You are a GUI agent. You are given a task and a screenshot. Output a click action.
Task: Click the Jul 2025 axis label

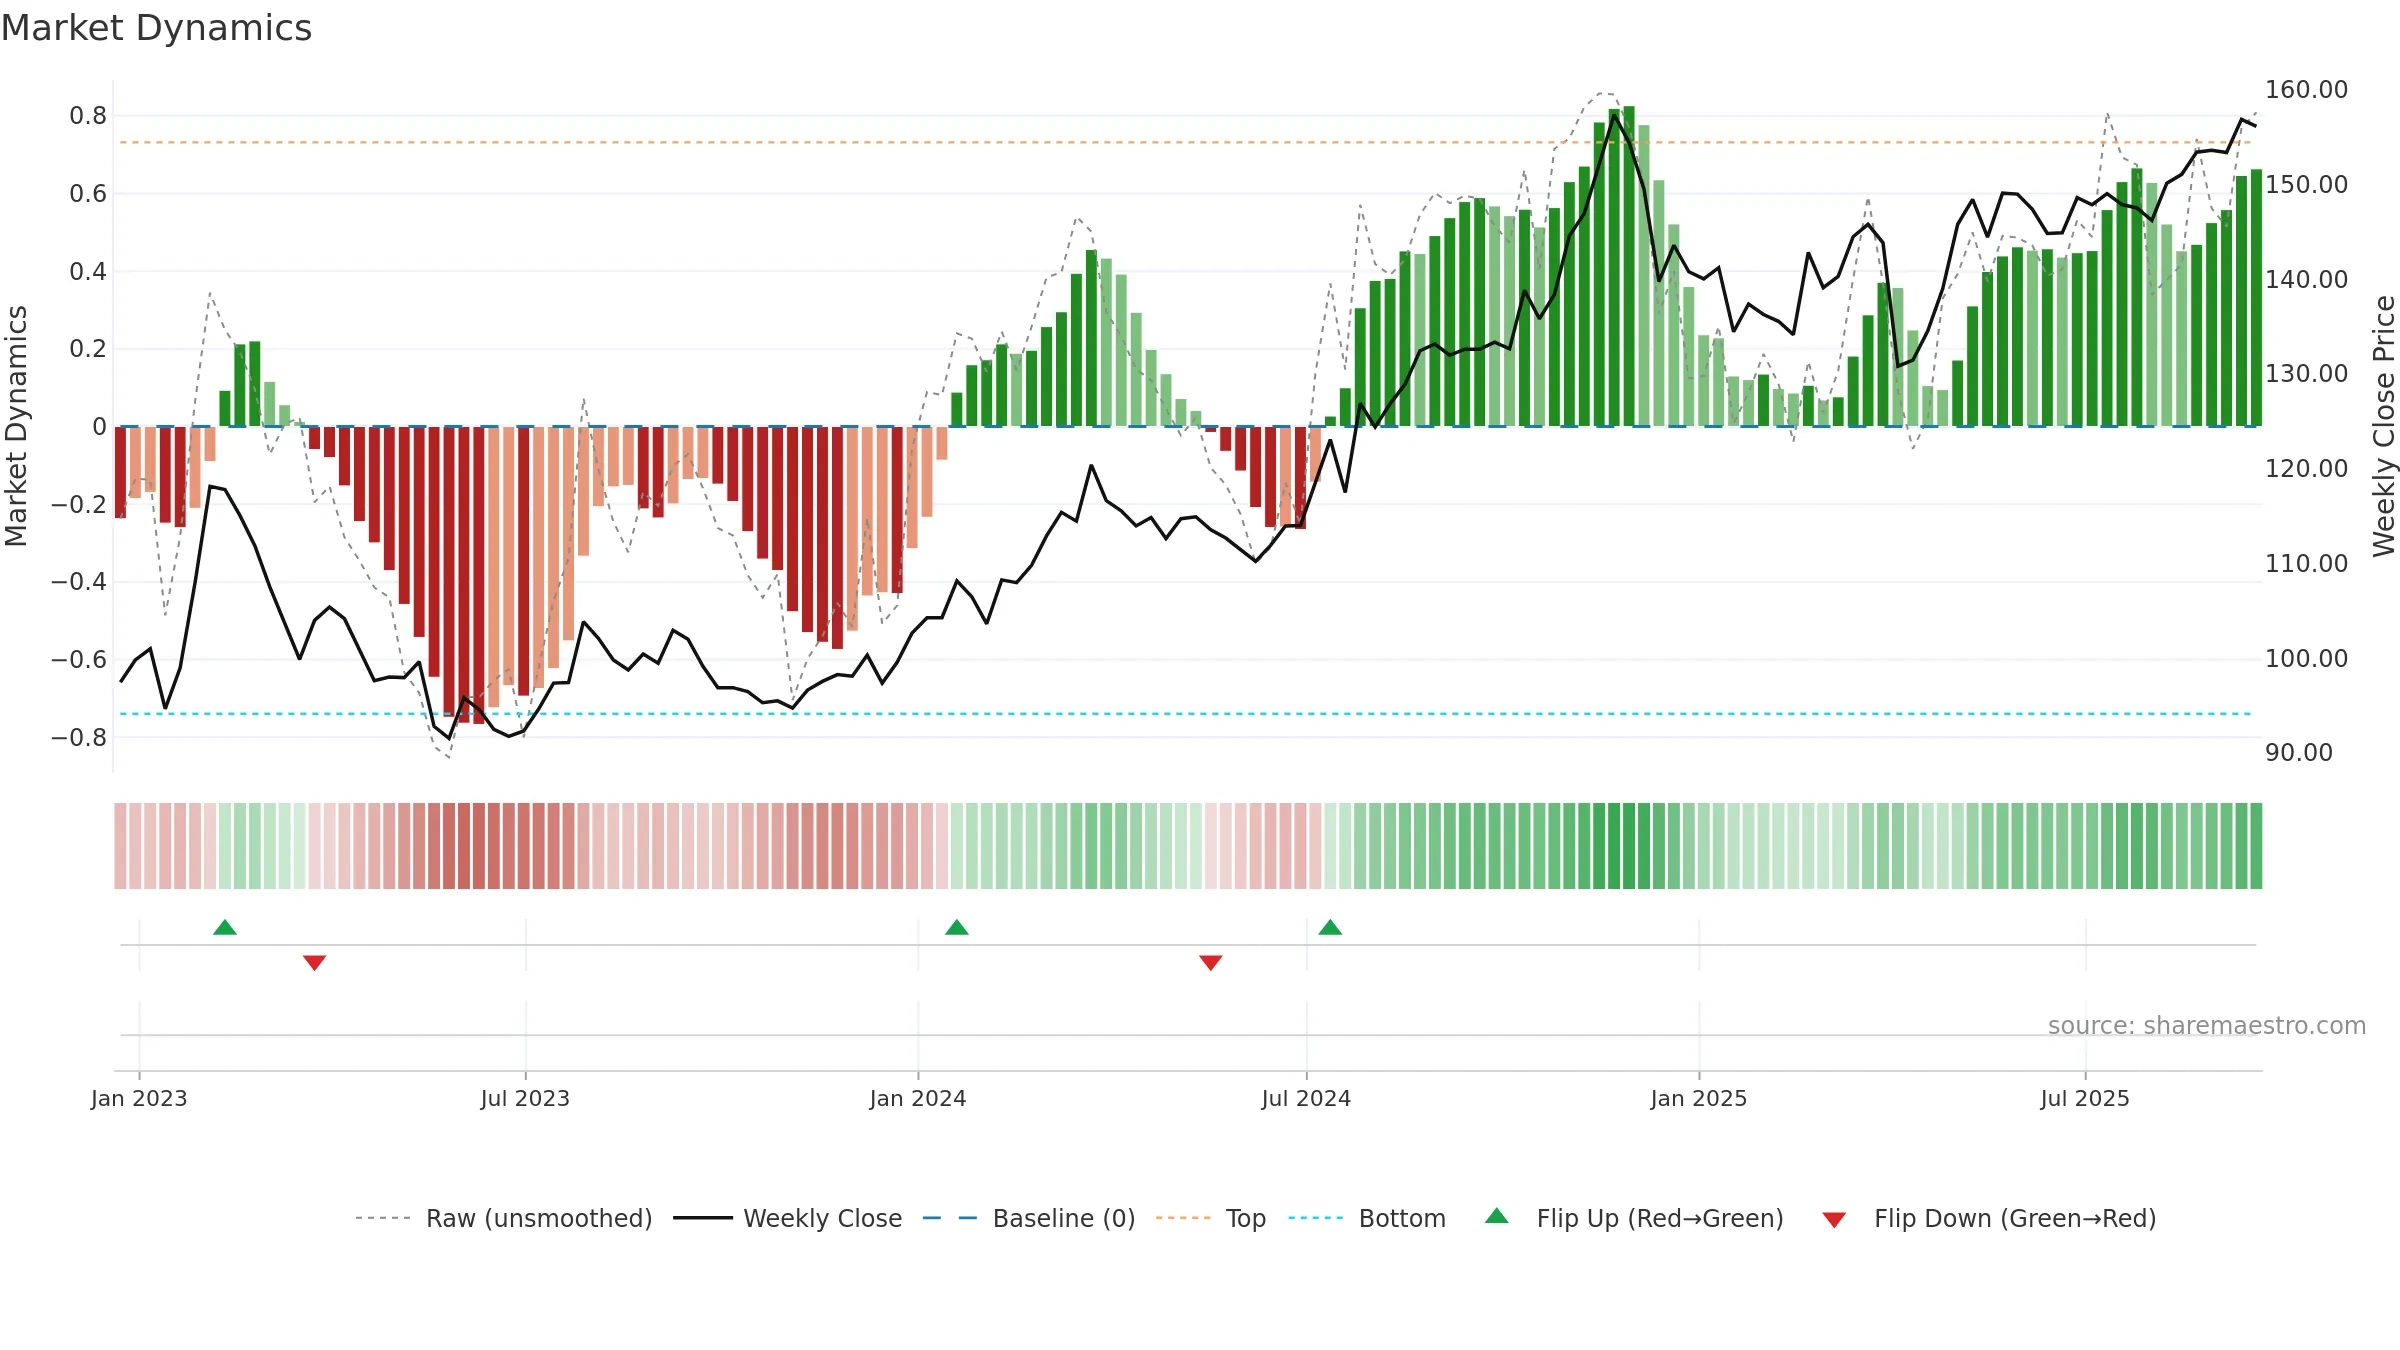click(2085, 1098)
